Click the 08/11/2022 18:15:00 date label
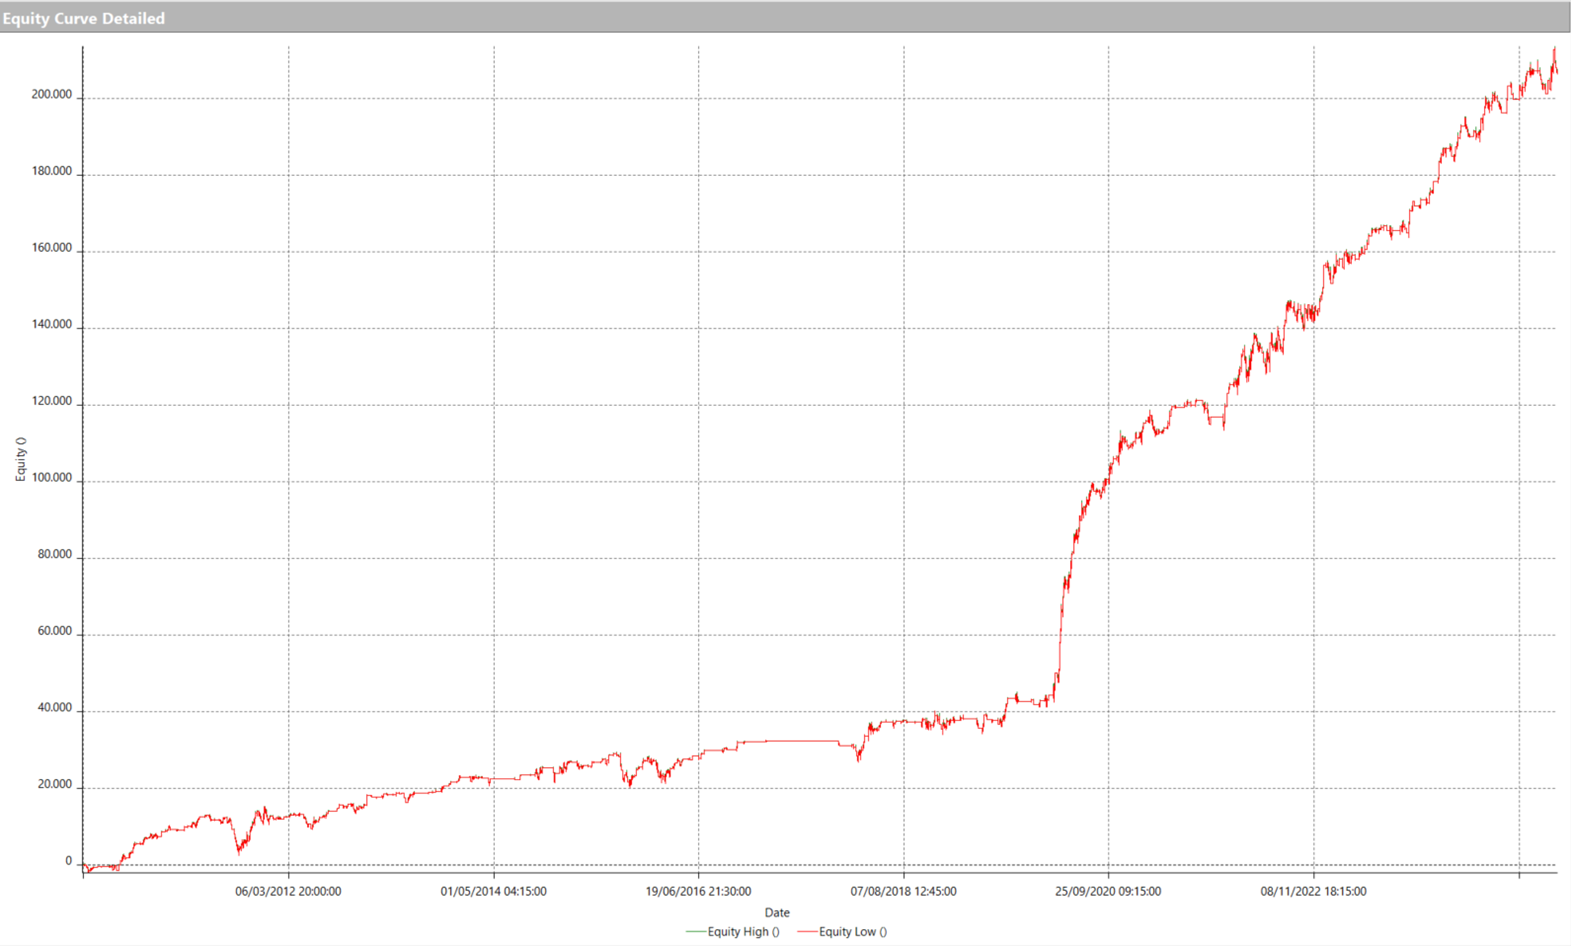The width and height of the screenshot is (1571, 946). point(1313,891)
